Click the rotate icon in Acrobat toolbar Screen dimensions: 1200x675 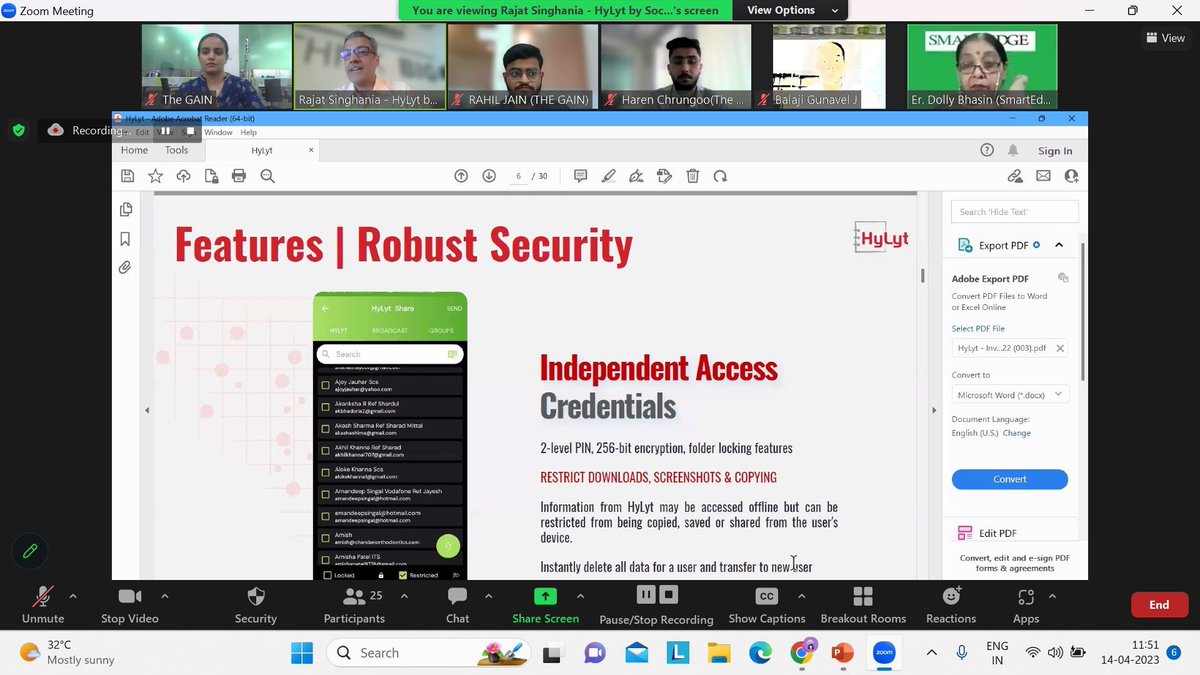tap(720, 176)
